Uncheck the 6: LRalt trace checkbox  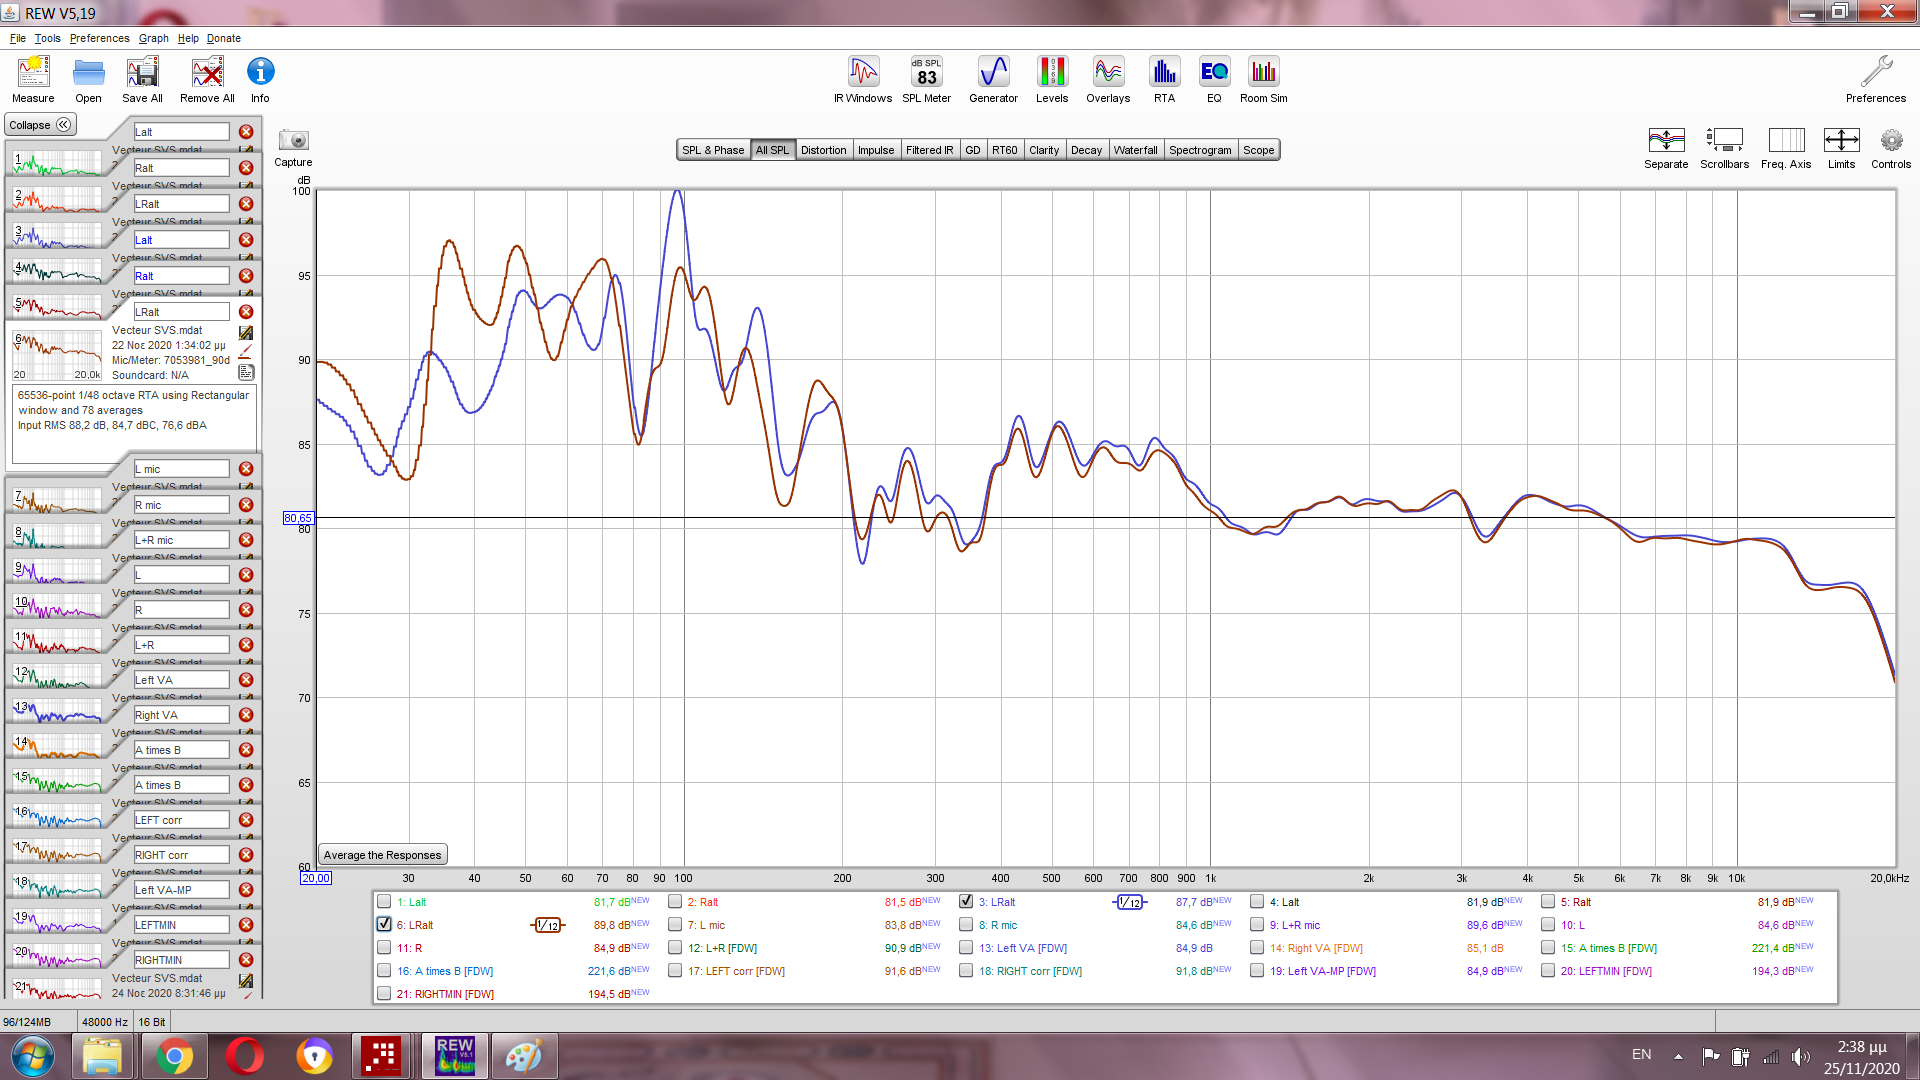click(x=384, y=925)
